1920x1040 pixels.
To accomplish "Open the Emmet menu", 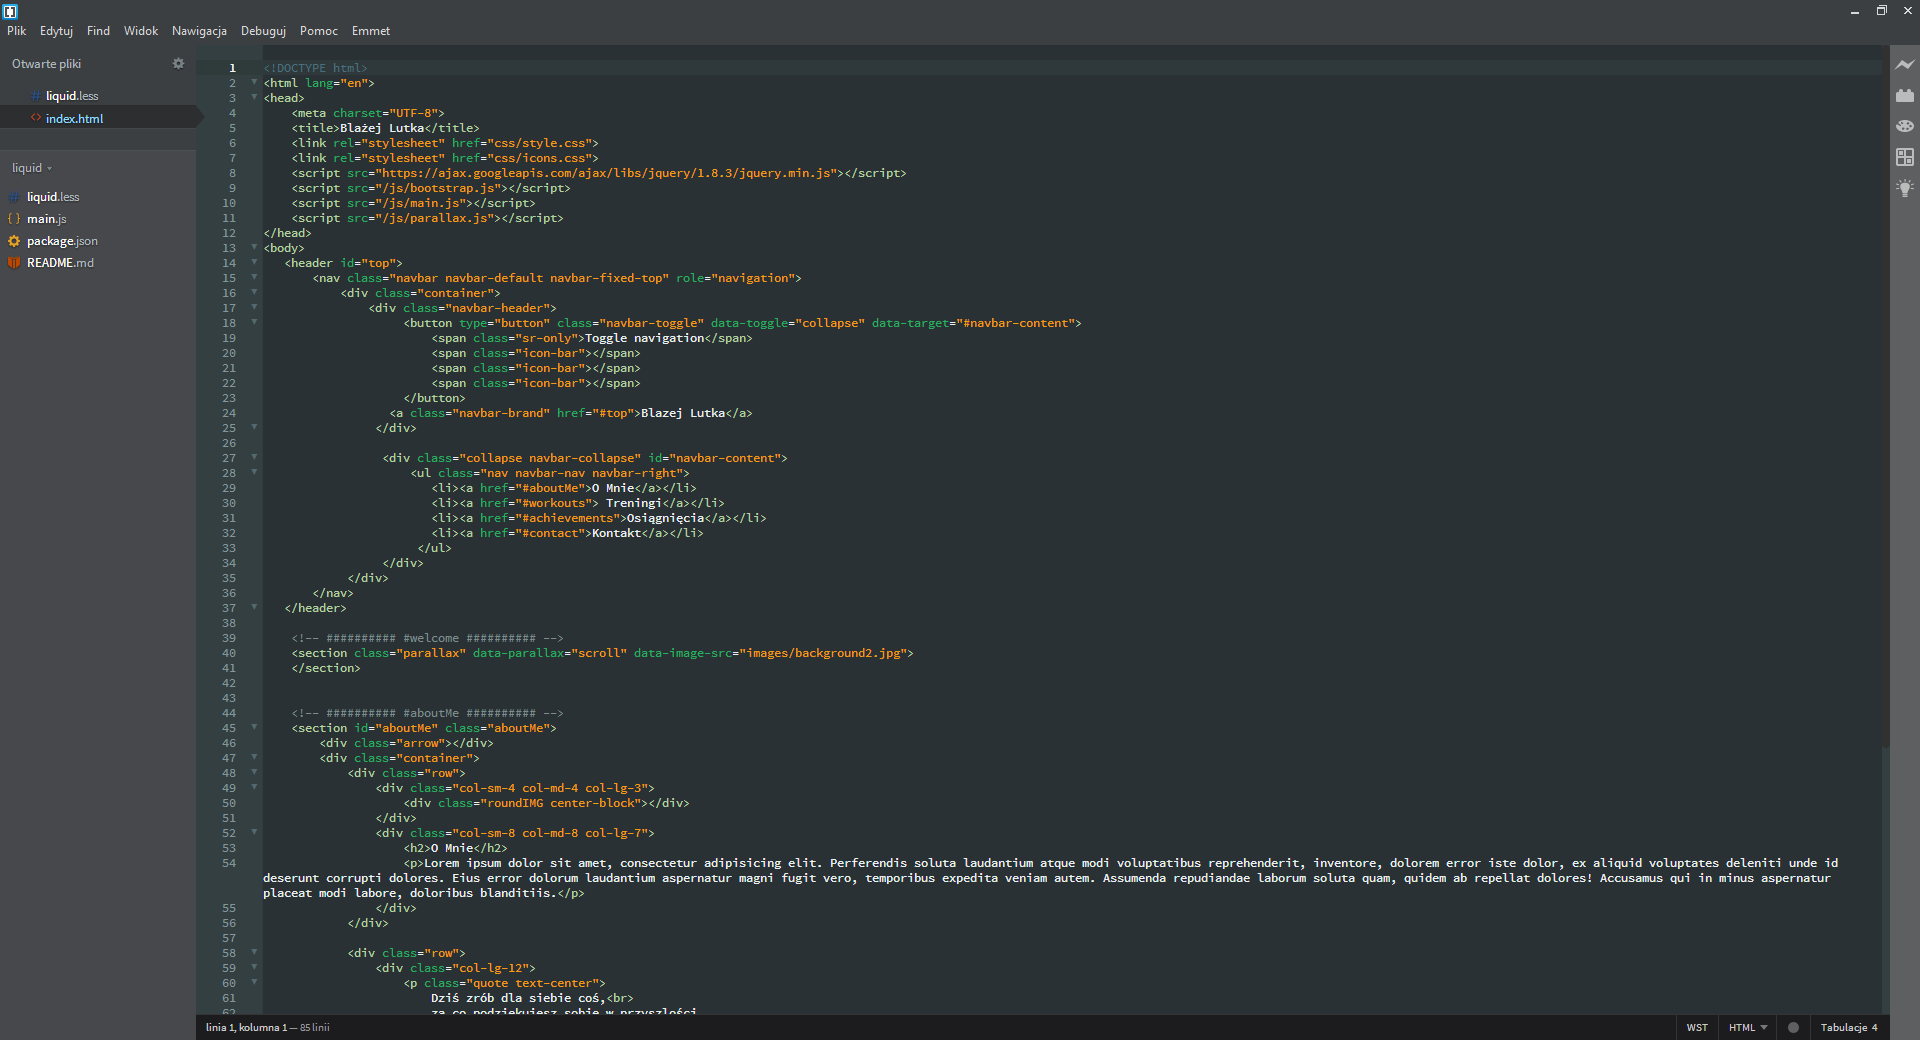I will [x=370, y=31].
